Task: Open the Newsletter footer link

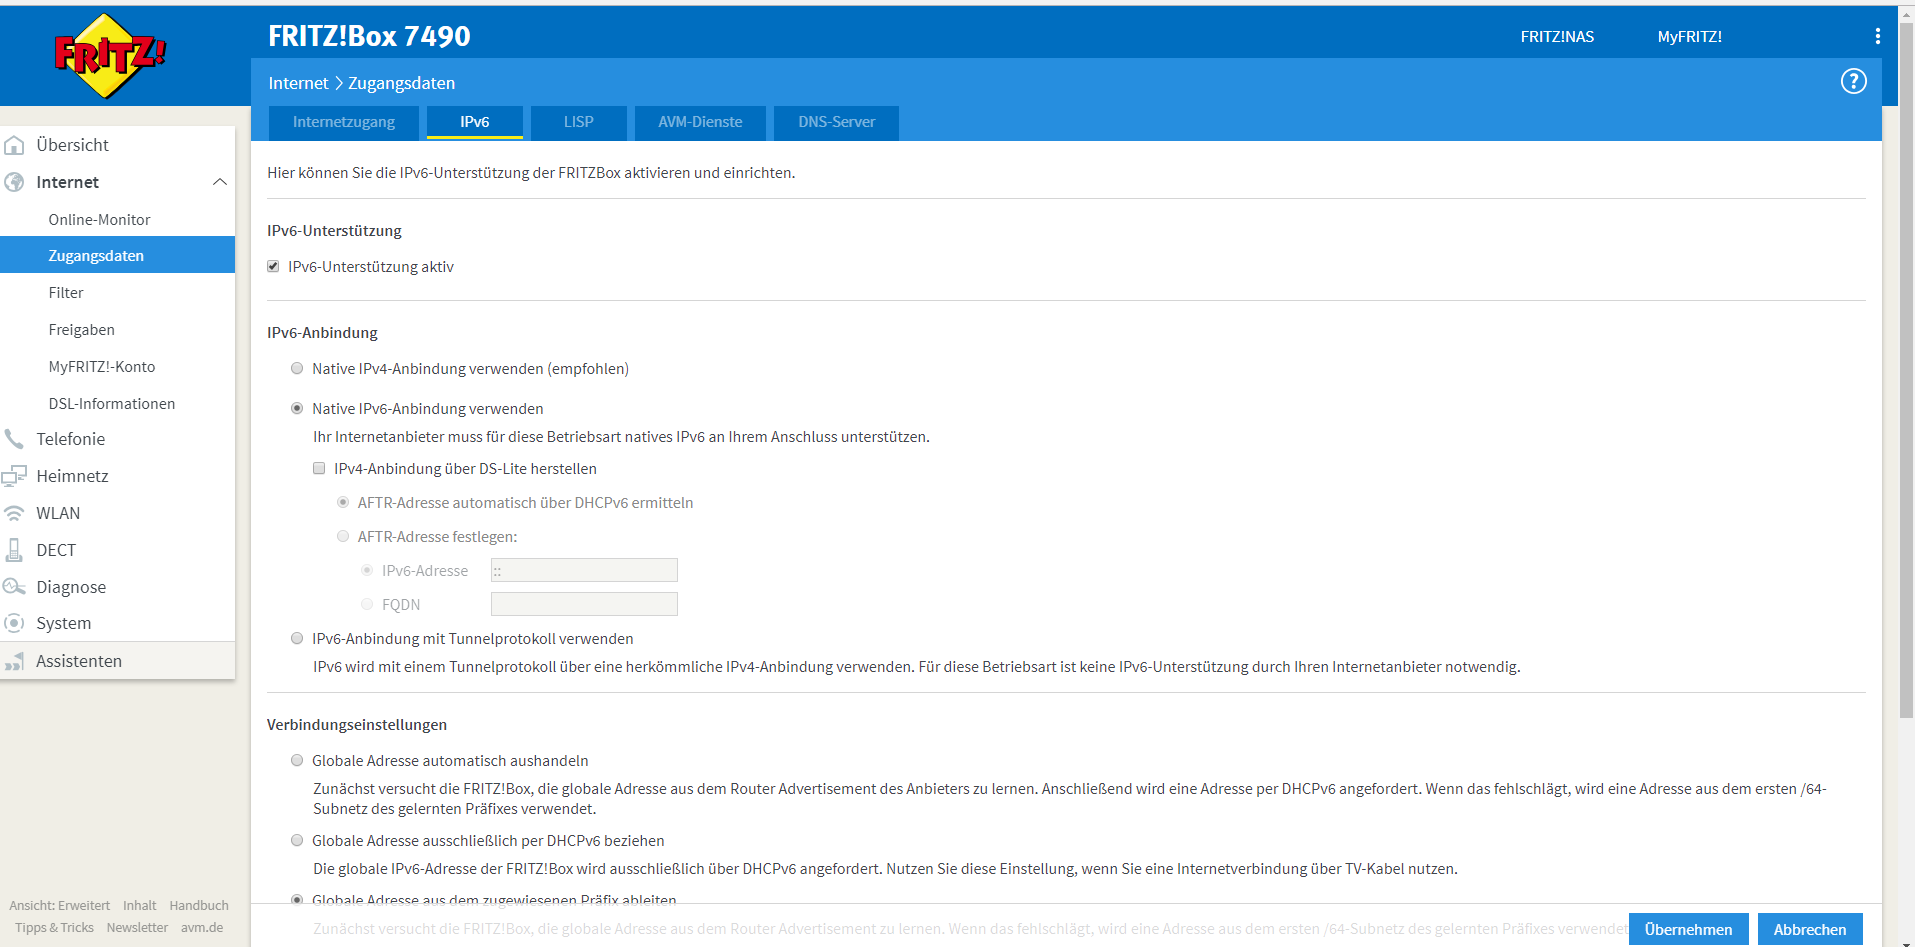Action: [x=137, y=927]
